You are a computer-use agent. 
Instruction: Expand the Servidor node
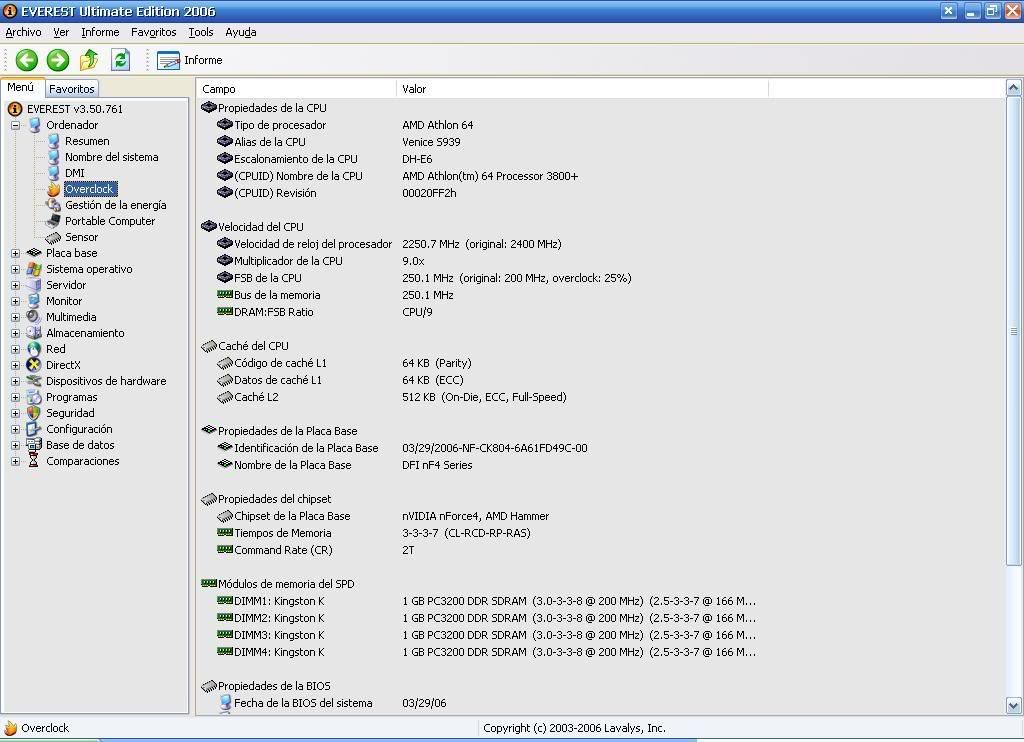coord(15,285)
